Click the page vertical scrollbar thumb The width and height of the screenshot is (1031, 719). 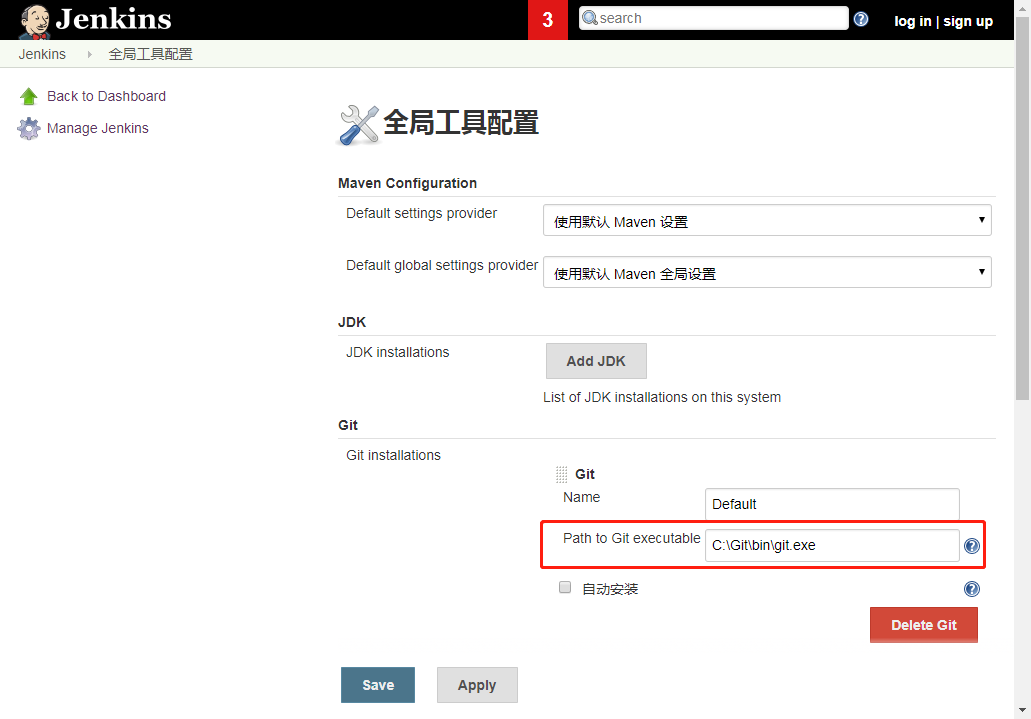coord(1022,211)
